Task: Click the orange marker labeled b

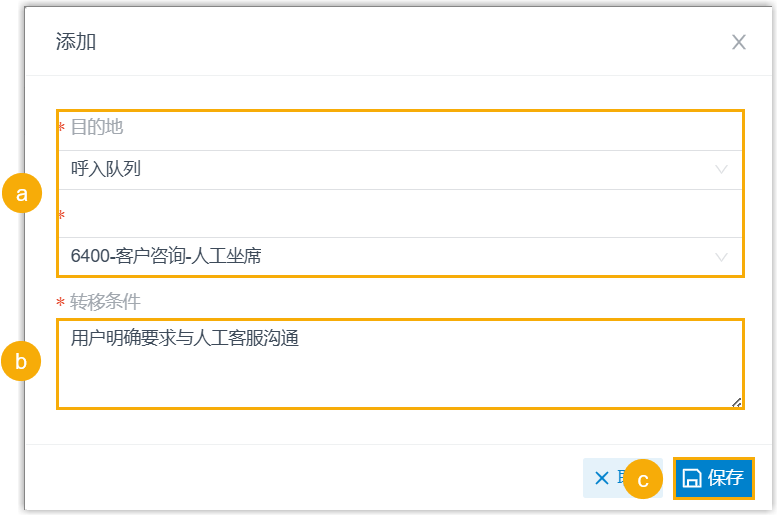Action: (x=21, y=362)
